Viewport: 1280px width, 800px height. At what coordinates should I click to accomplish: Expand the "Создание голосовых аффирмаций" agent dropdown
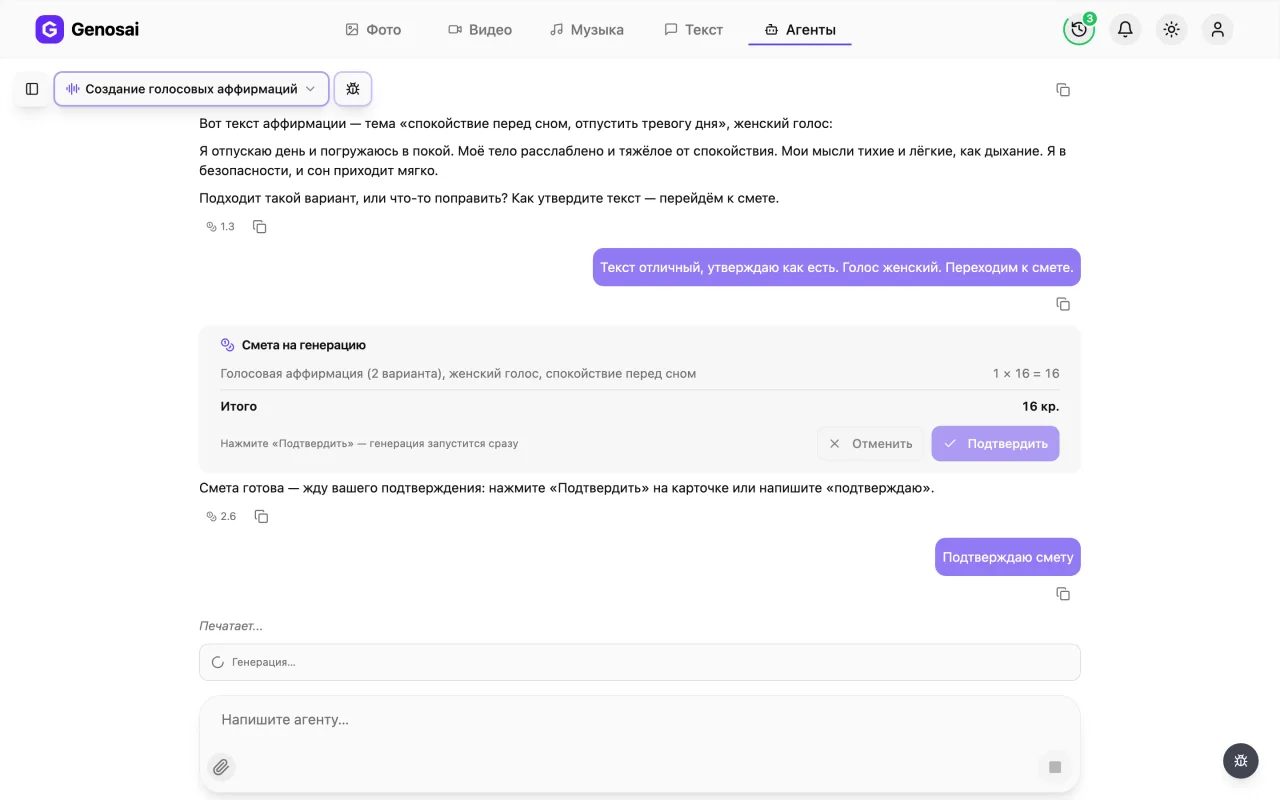click(x=191, y=89)
